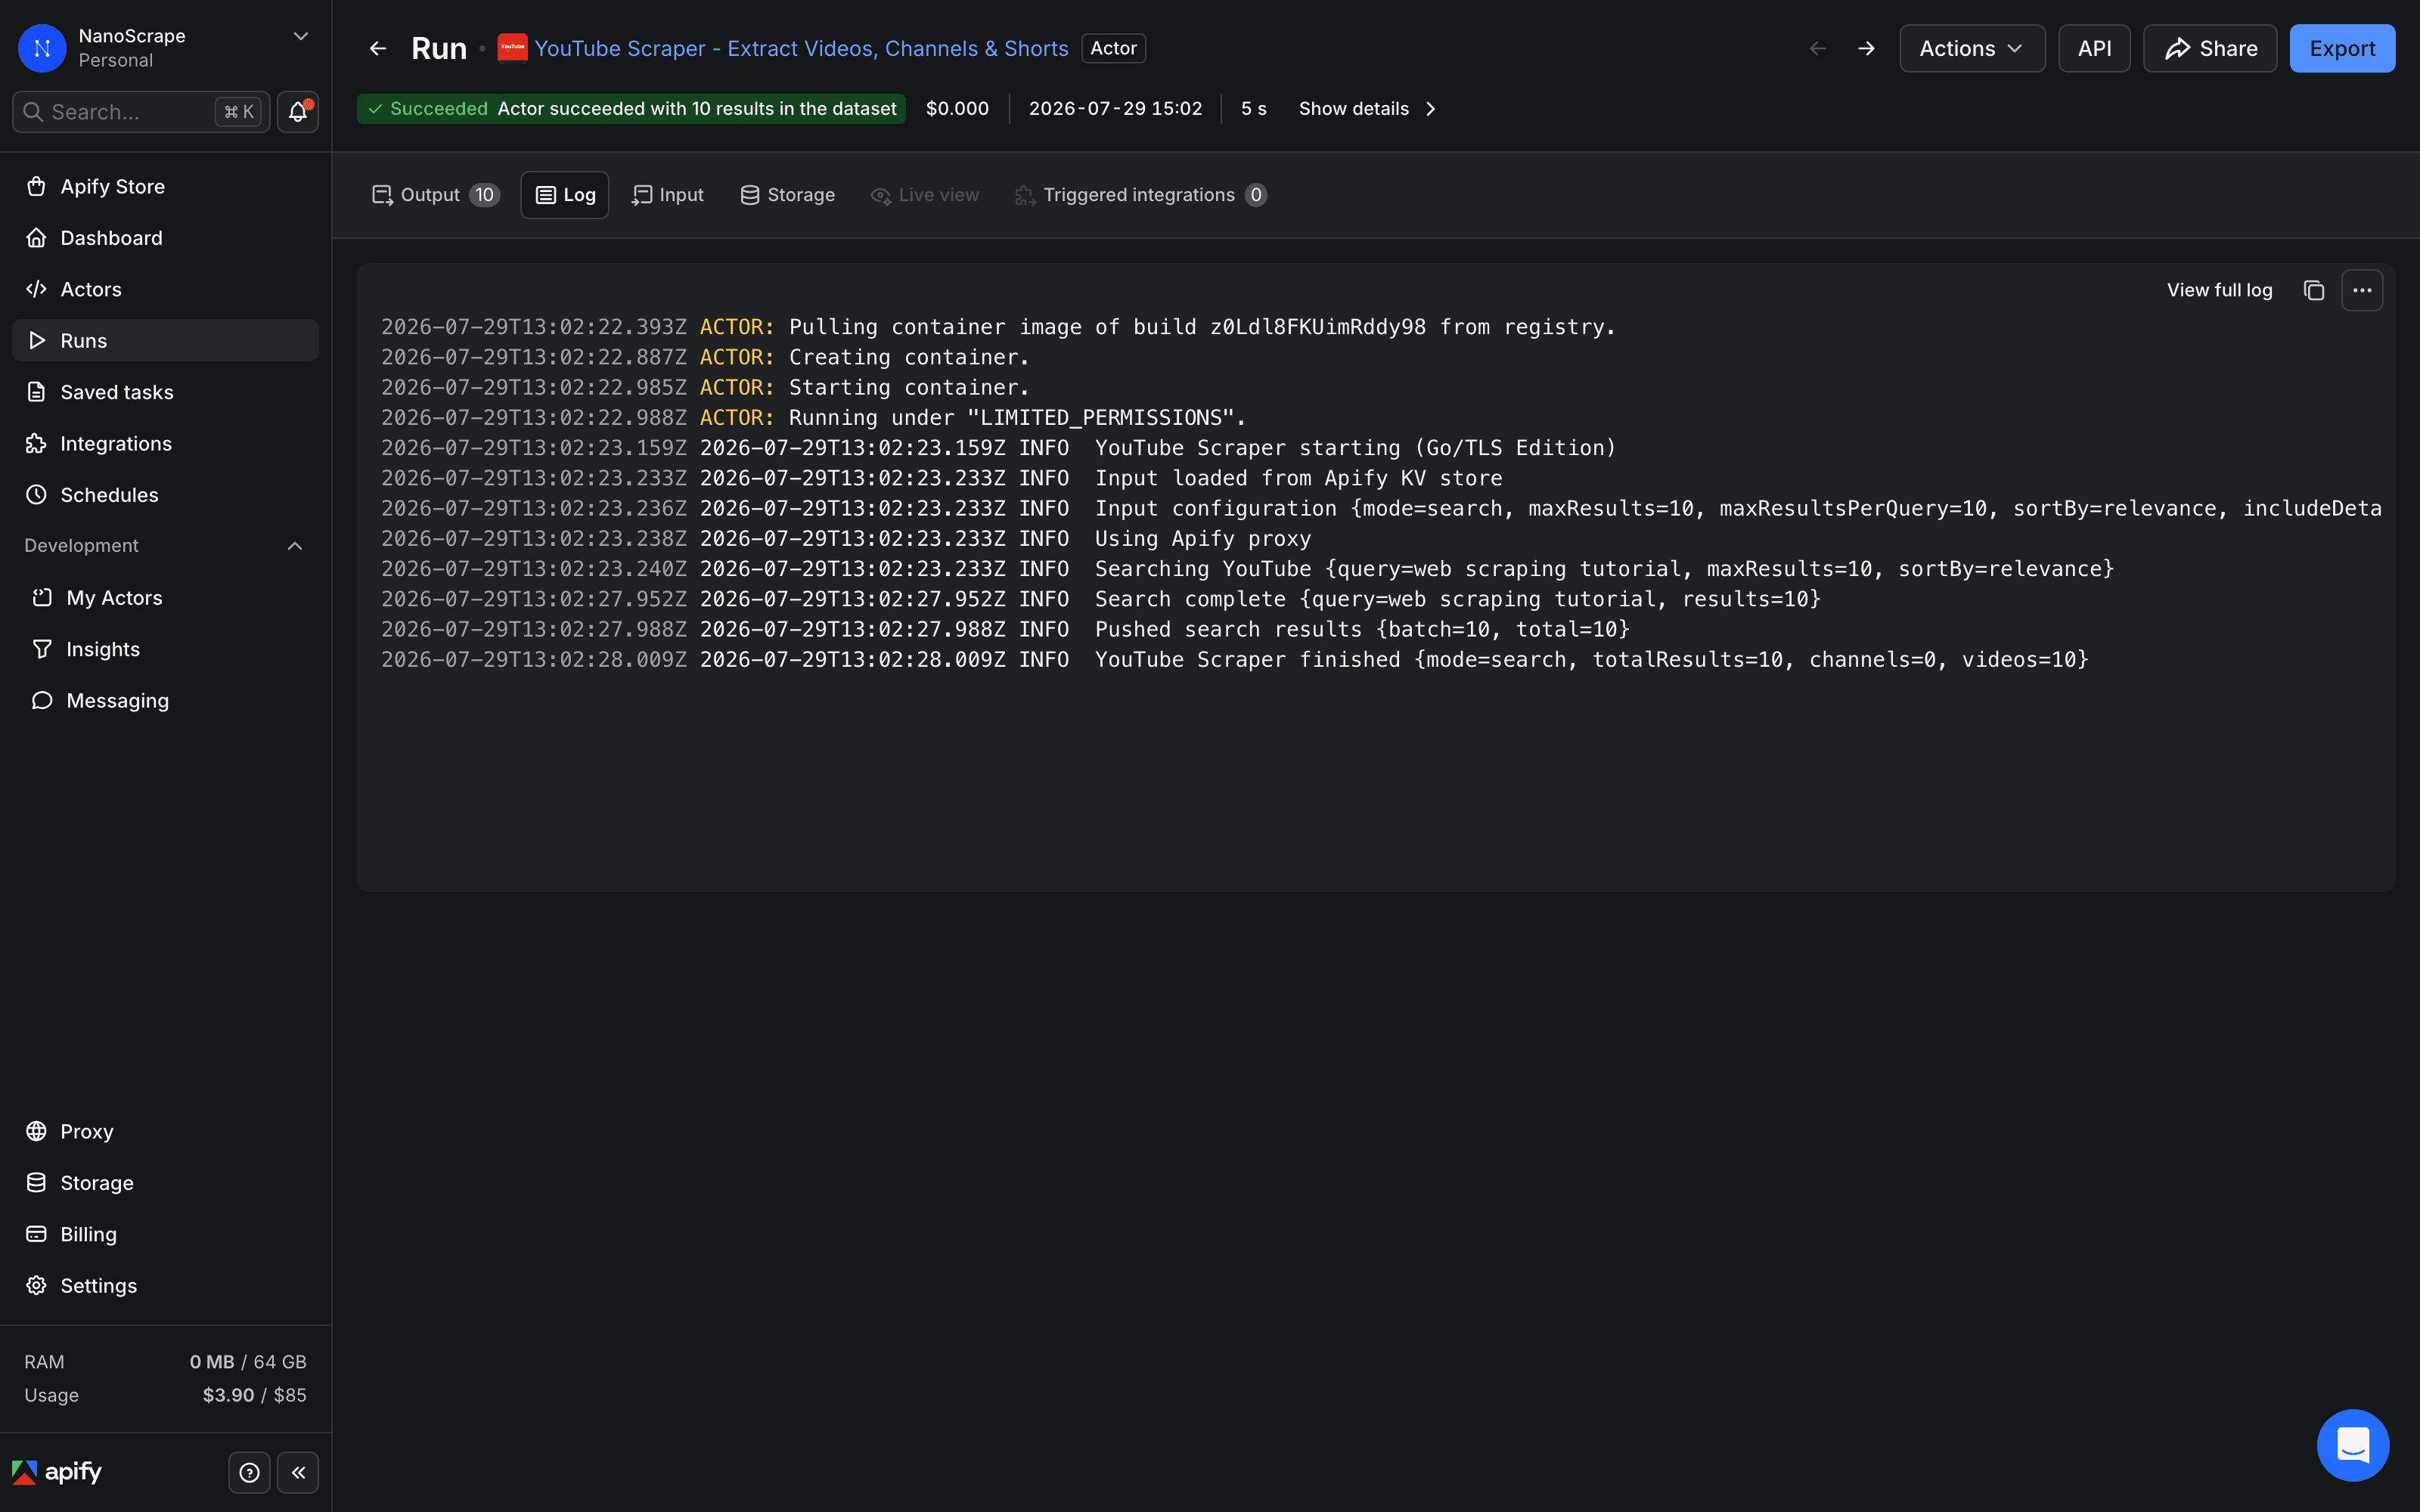
Task: Click the Actor tag label
Action: (x=1113, y=48)
